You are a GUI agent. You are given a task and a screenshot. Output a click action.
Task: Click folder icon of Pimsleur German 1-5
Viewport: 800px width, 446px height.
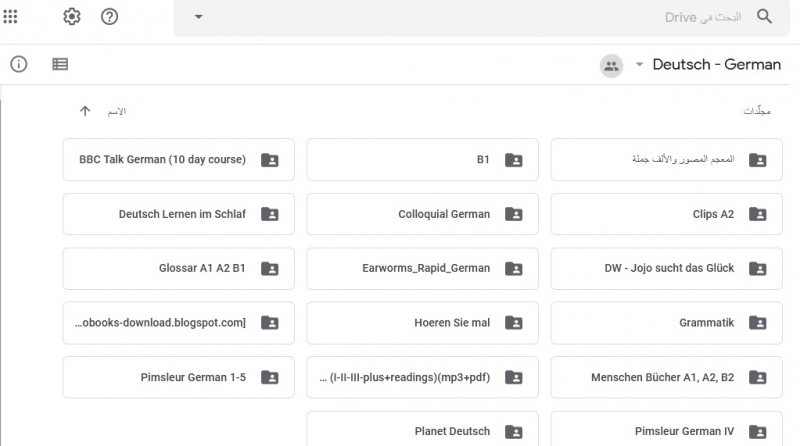pyautogui.click(x=269, y=377)
